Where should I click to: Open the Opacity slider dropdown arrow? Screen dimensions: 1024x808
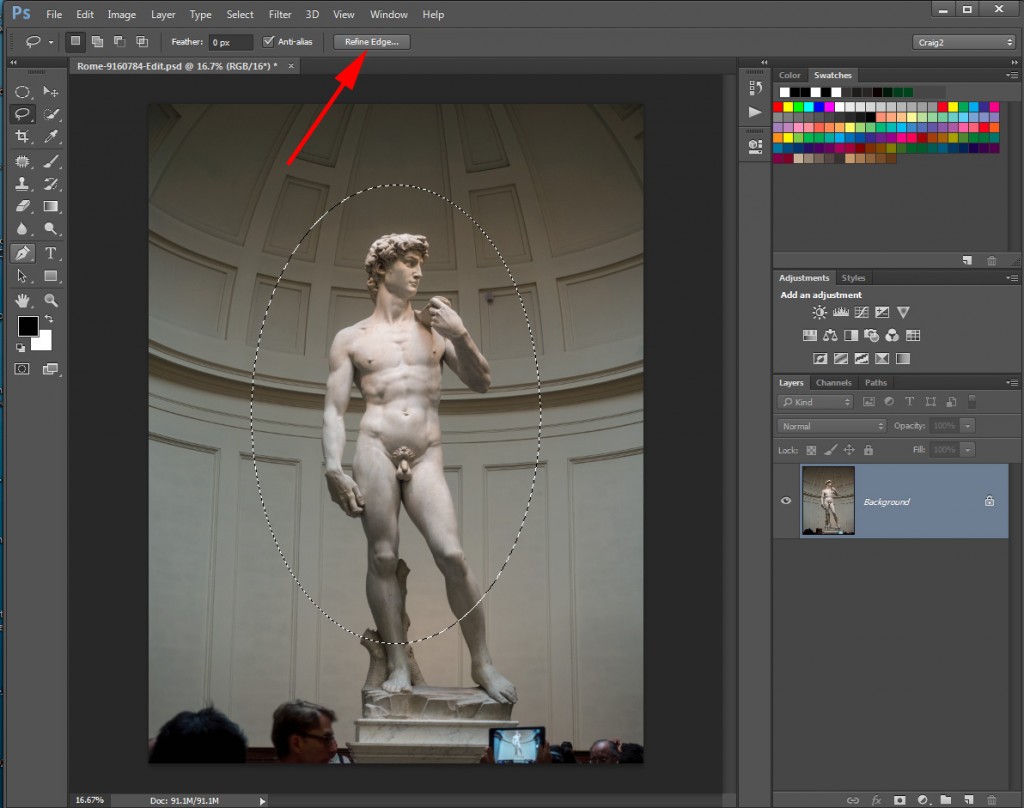pyautogui.click(x=967, y=426)
